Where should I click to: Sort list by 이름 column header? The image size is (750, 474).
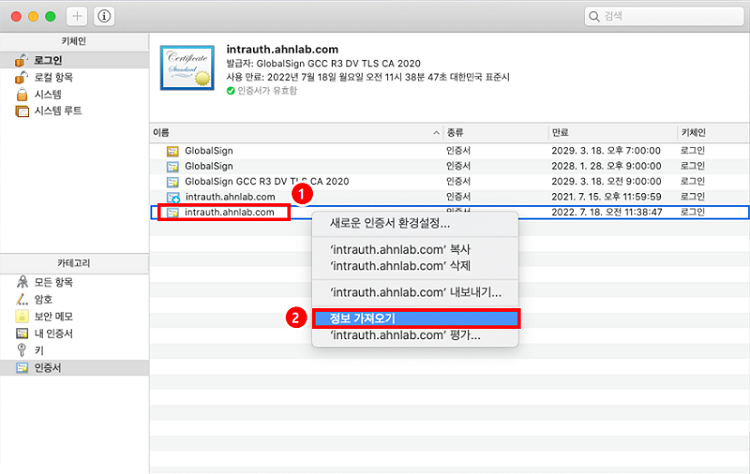297,132
